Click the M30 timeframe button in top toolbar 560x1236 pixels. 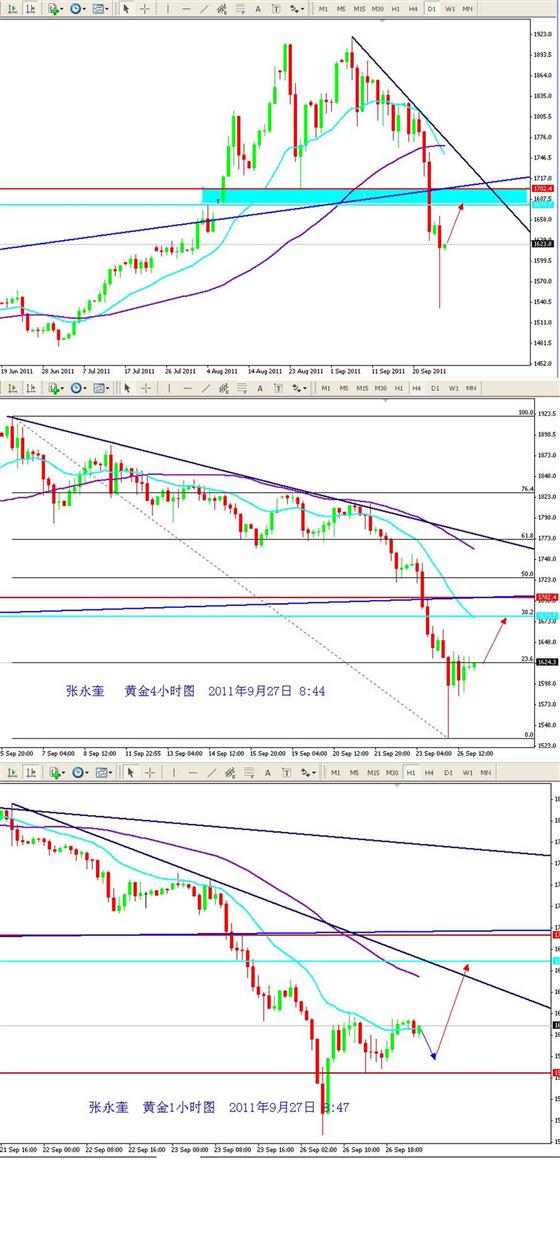click(377, 8)
